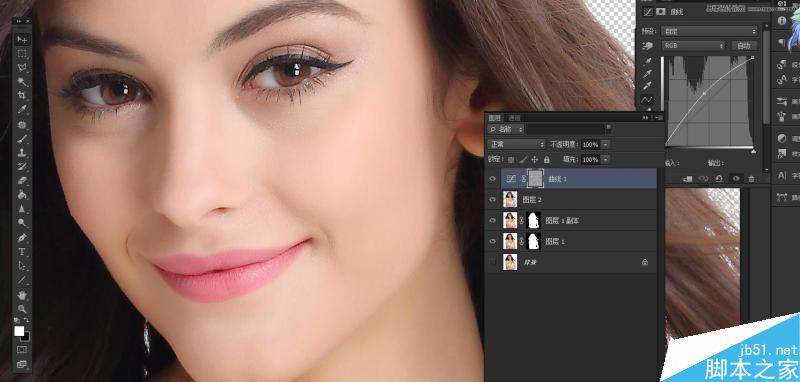Image resolution: width=800 pixels, height=382 pixels.
Task: Select the Crop tool
Action: [x=22, y=95]
